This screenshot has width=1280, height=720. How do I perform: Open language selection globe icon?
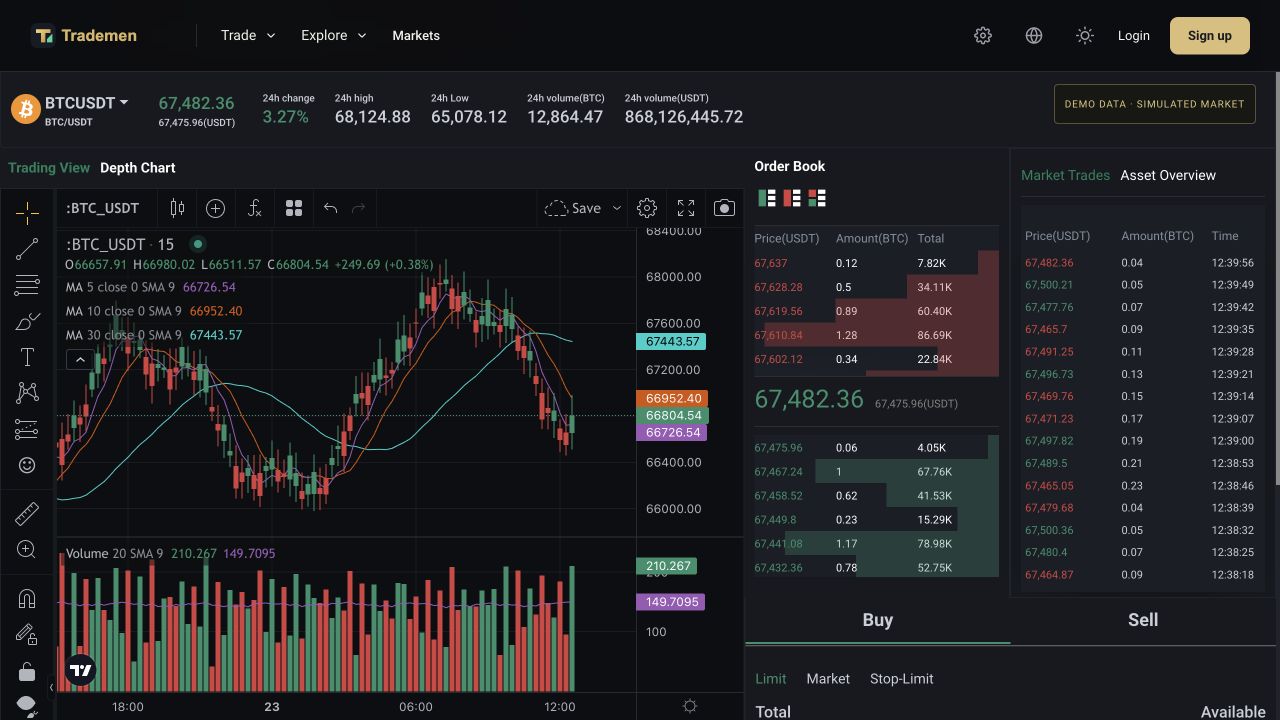1034,36
